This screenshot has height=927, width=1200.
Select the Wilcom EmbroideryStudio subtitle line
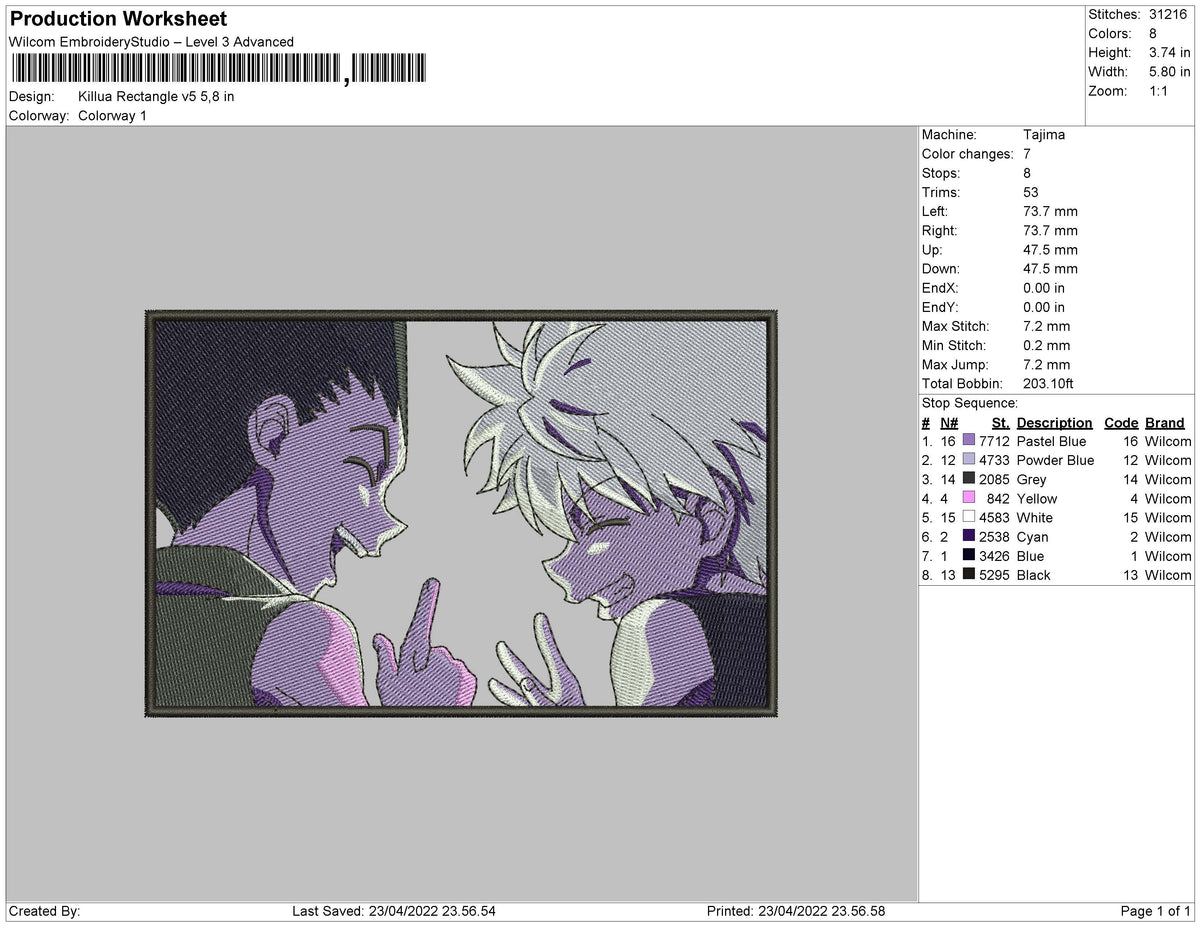point(148,42)
